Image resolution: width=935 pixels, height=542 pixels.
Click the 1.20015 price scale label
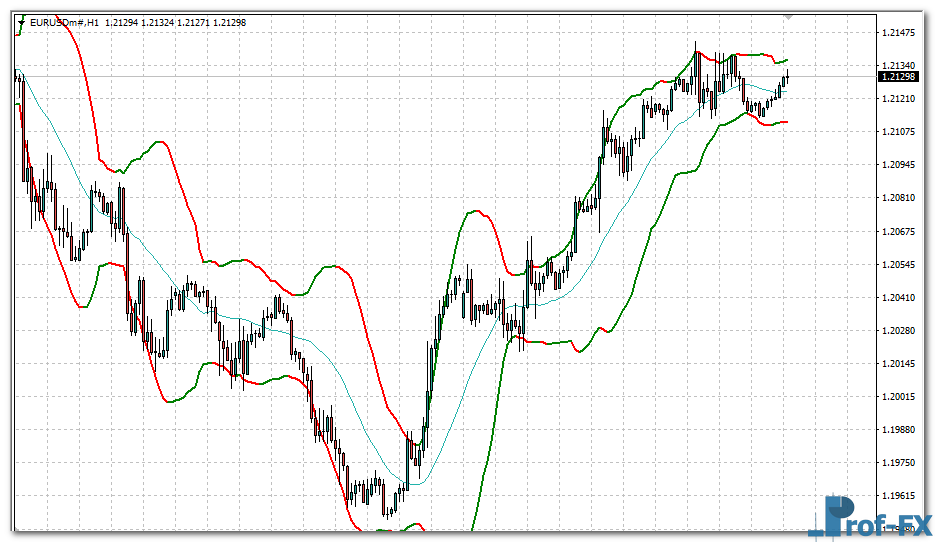900,397
